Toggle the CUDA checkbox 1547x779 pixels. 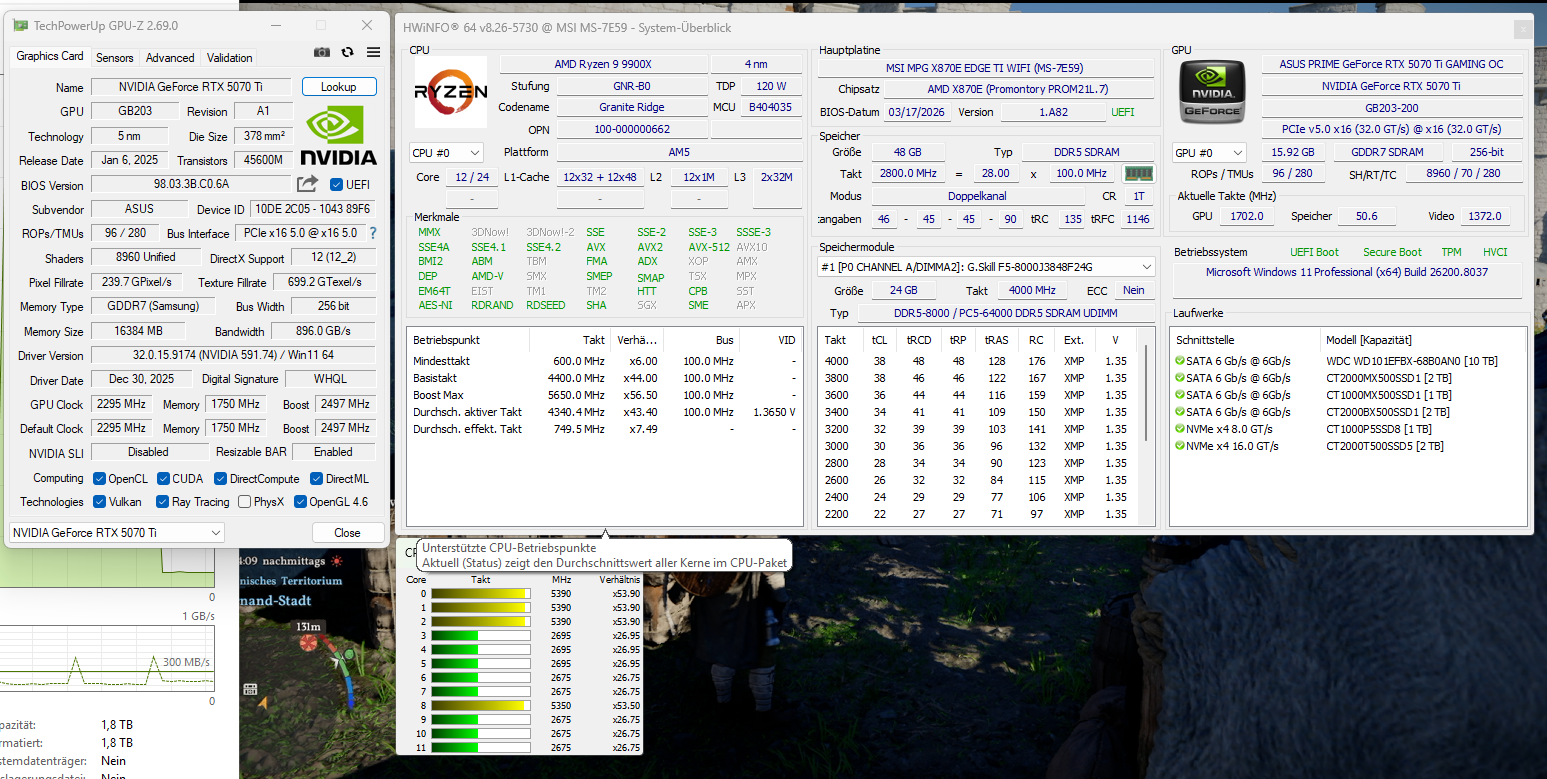pyautogui.click(x=162, y=479)
